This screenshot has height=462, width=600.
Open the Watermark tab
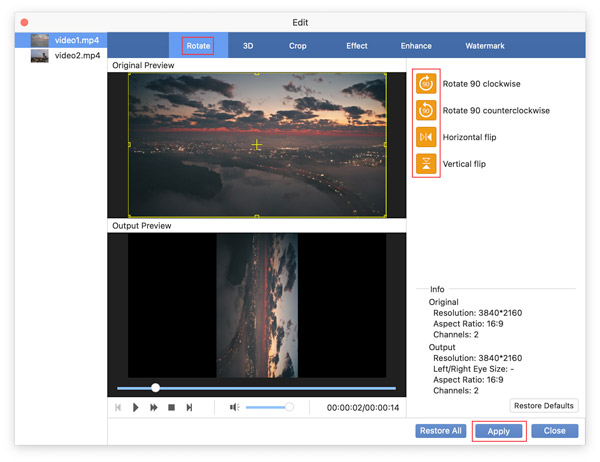485,46
